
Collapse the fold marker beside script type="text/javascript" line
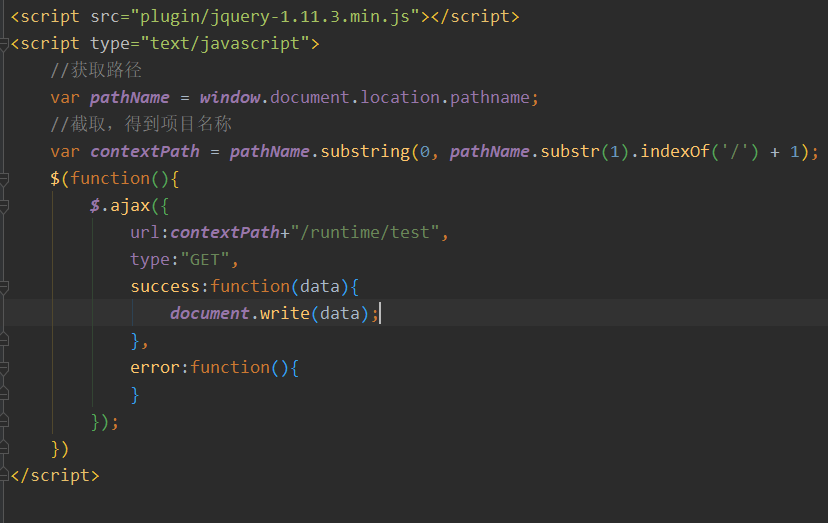[4, 44]
